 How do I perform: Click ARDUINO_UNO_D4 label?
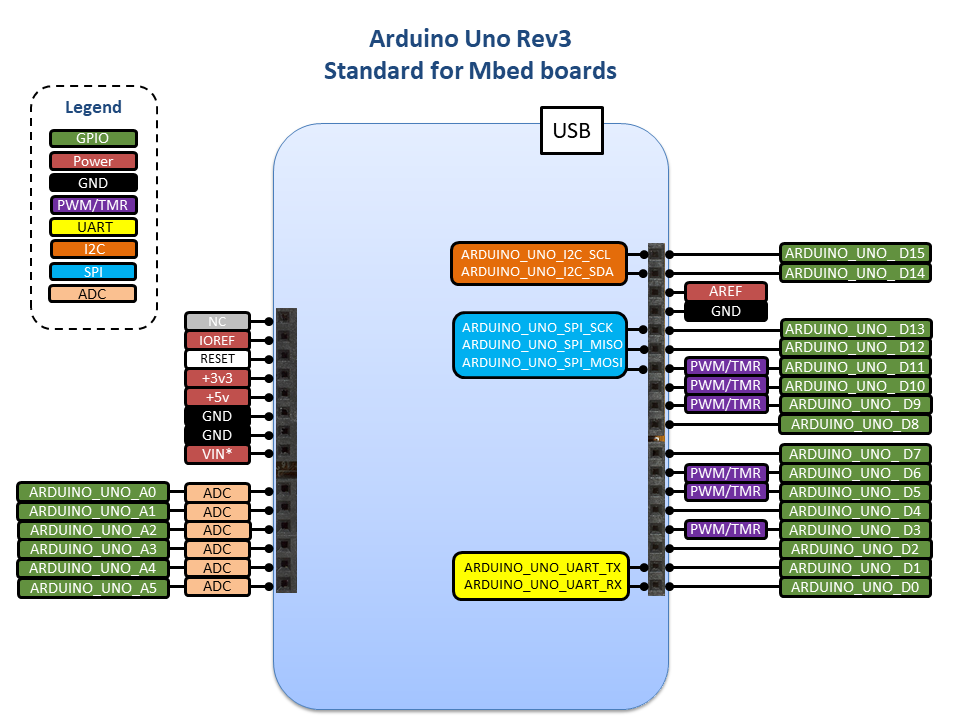coord(855,511)
